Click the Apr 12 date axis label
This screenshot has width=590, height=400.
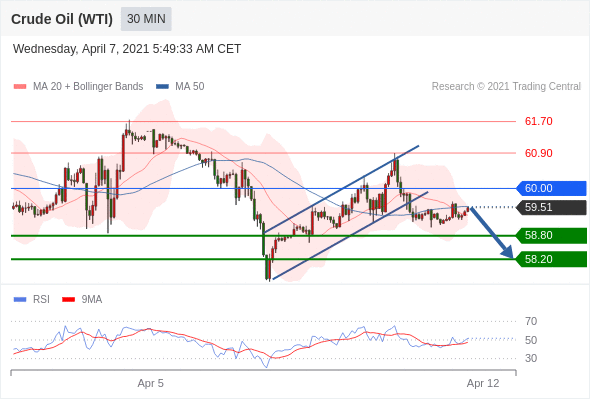(x=483, y=383)
